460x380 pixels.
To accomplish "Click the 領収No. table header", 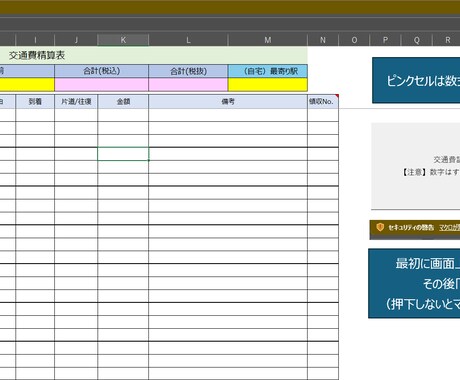I will (323, 102).
